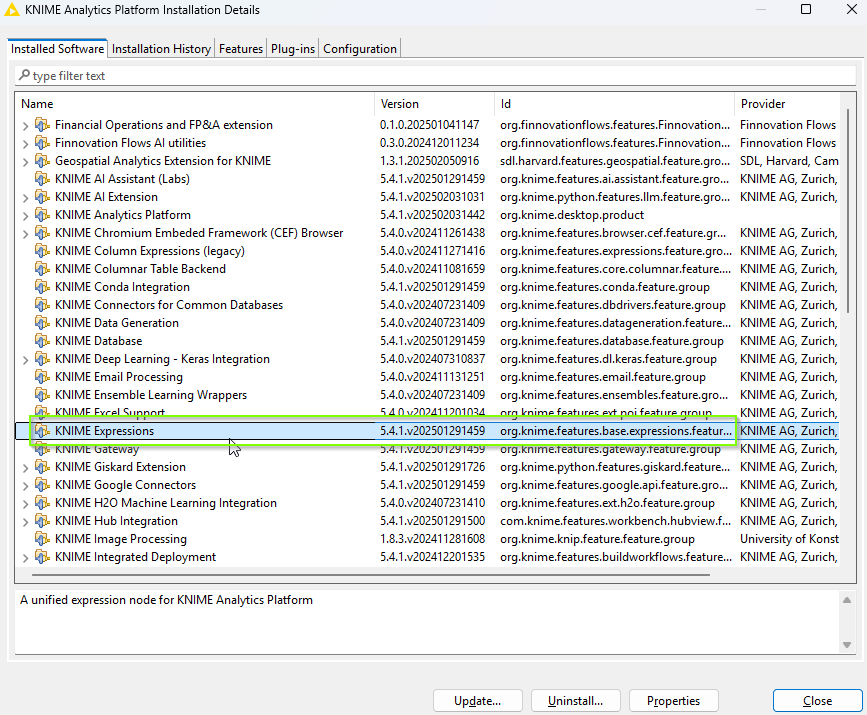Sort by the Version column header
Image resolution: width=867 pixels, height=715 pixels.
pos(435,103)
